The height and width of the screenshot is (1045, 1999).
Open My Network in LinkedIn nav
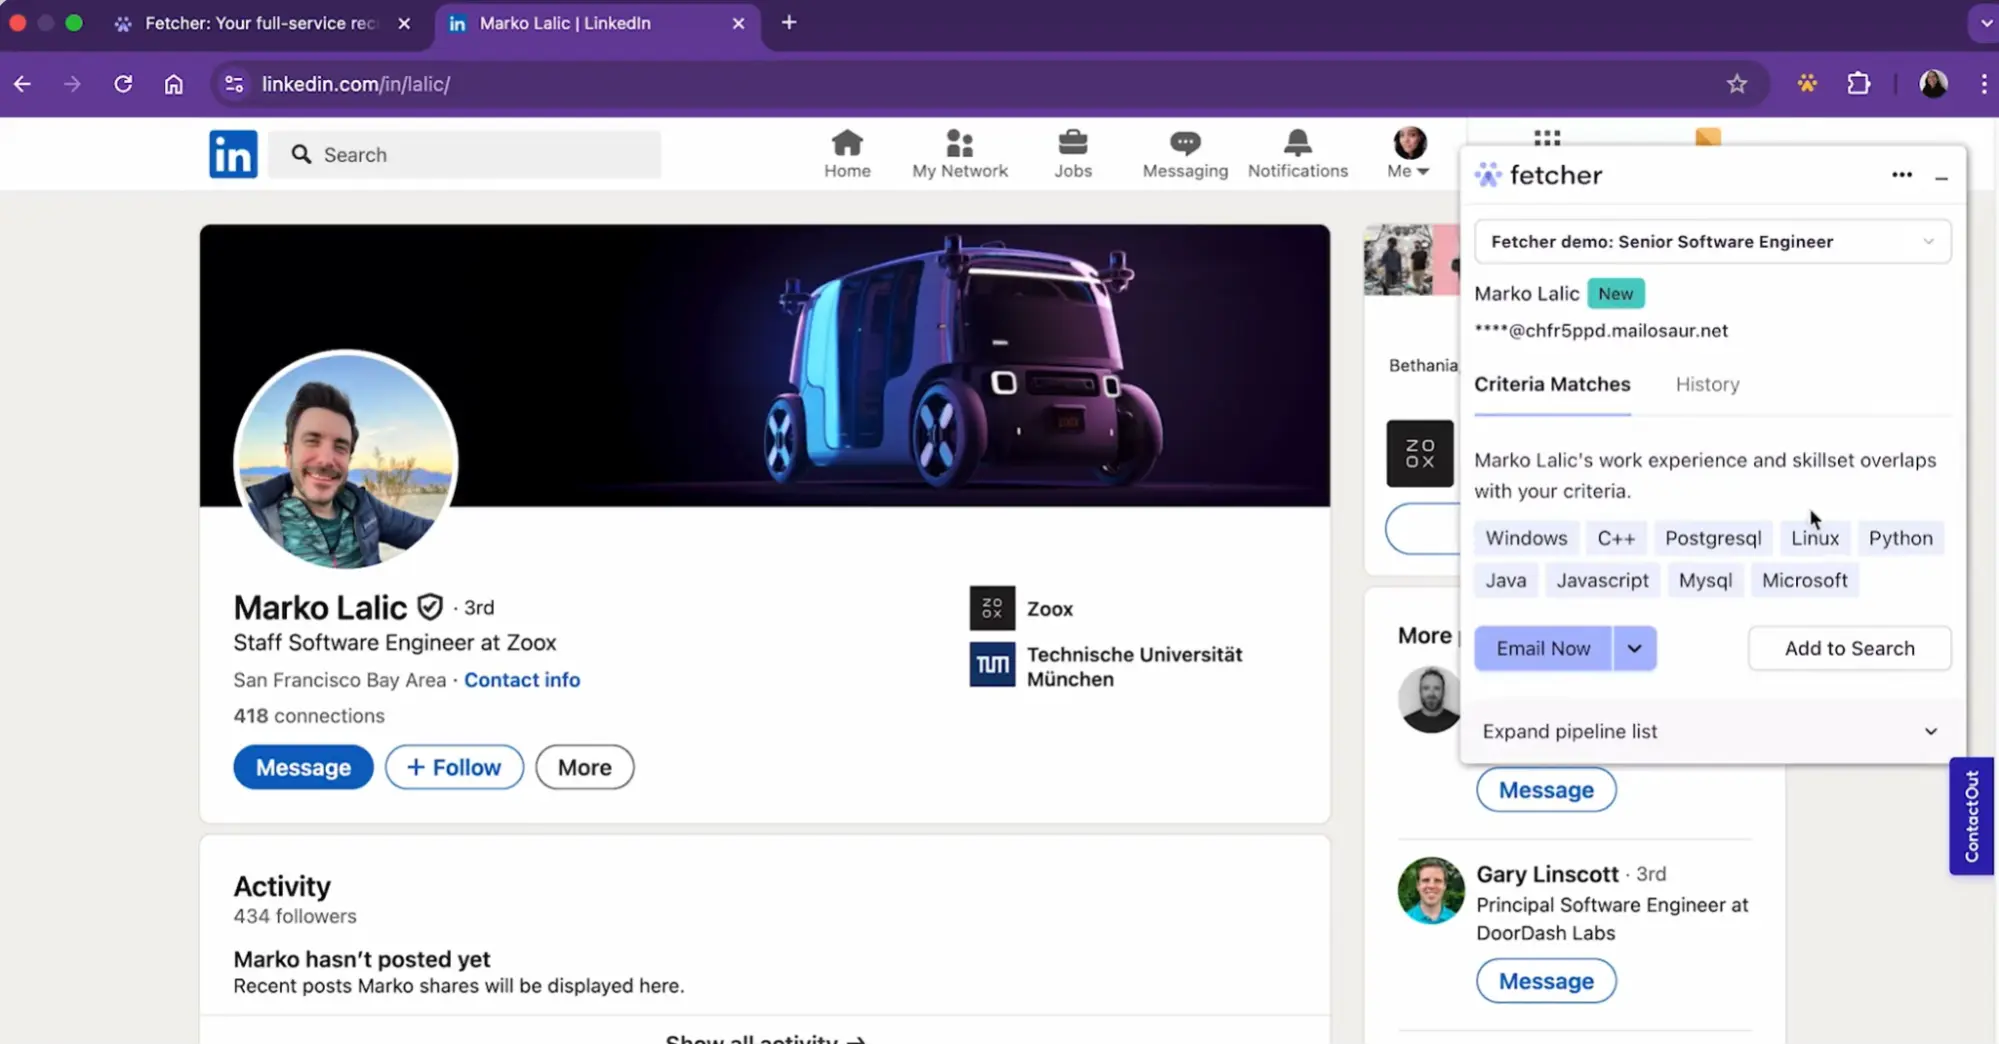pyautogui.click(x=960, y=154)
